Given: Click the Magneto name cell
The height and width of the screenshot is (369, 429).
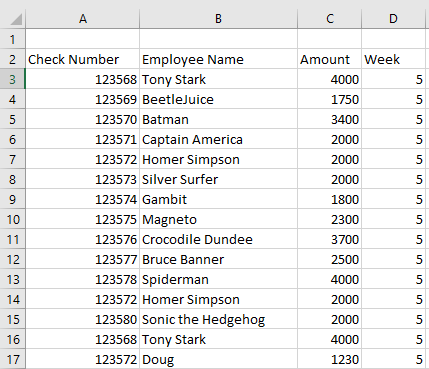Looking at the screenshot, I should click(x=218, y=219).
